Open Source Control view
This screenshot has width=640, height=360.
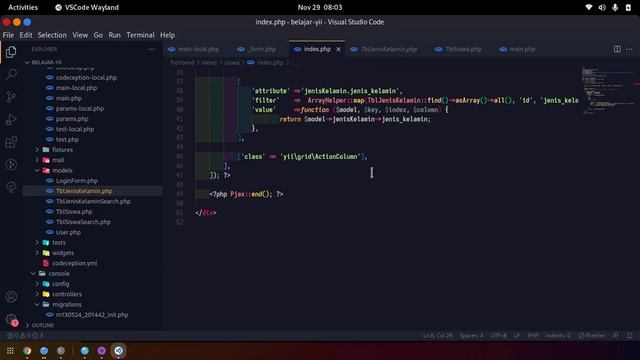point(11,97)
